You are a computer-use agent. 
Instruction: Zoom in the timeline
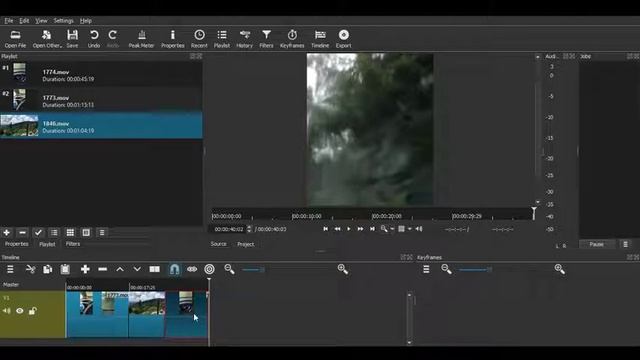343,269
